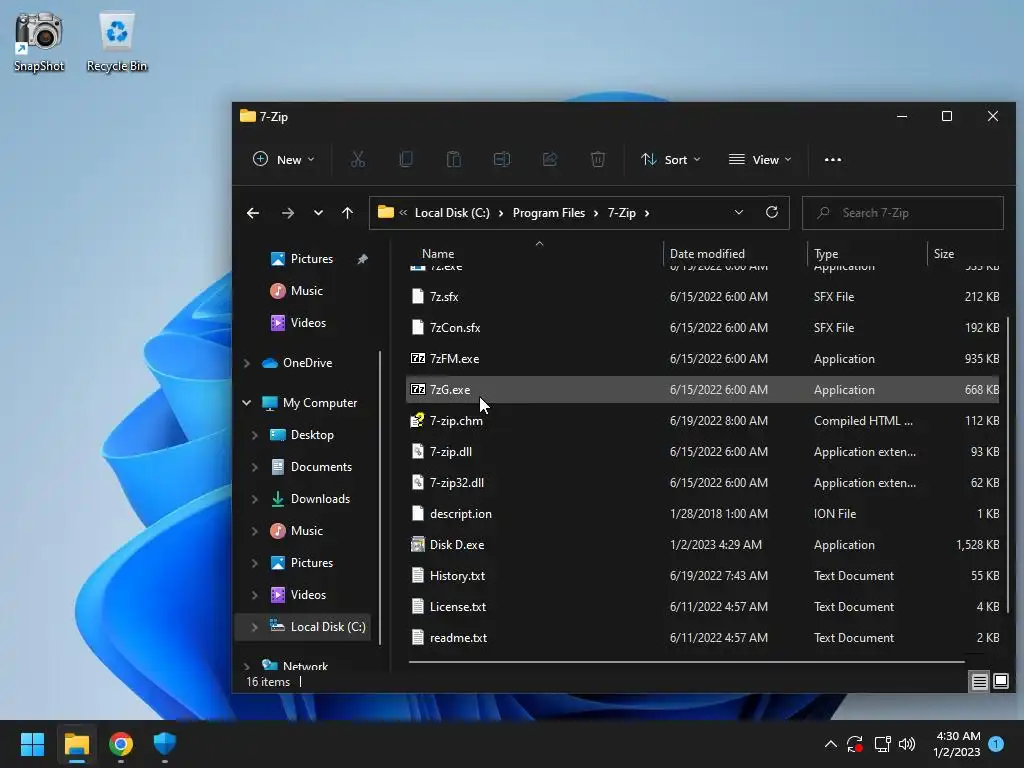This screenshot has height=768, width=1024.
Task: Select Downloads under My Computer
Action: click(x=320, y=499)
